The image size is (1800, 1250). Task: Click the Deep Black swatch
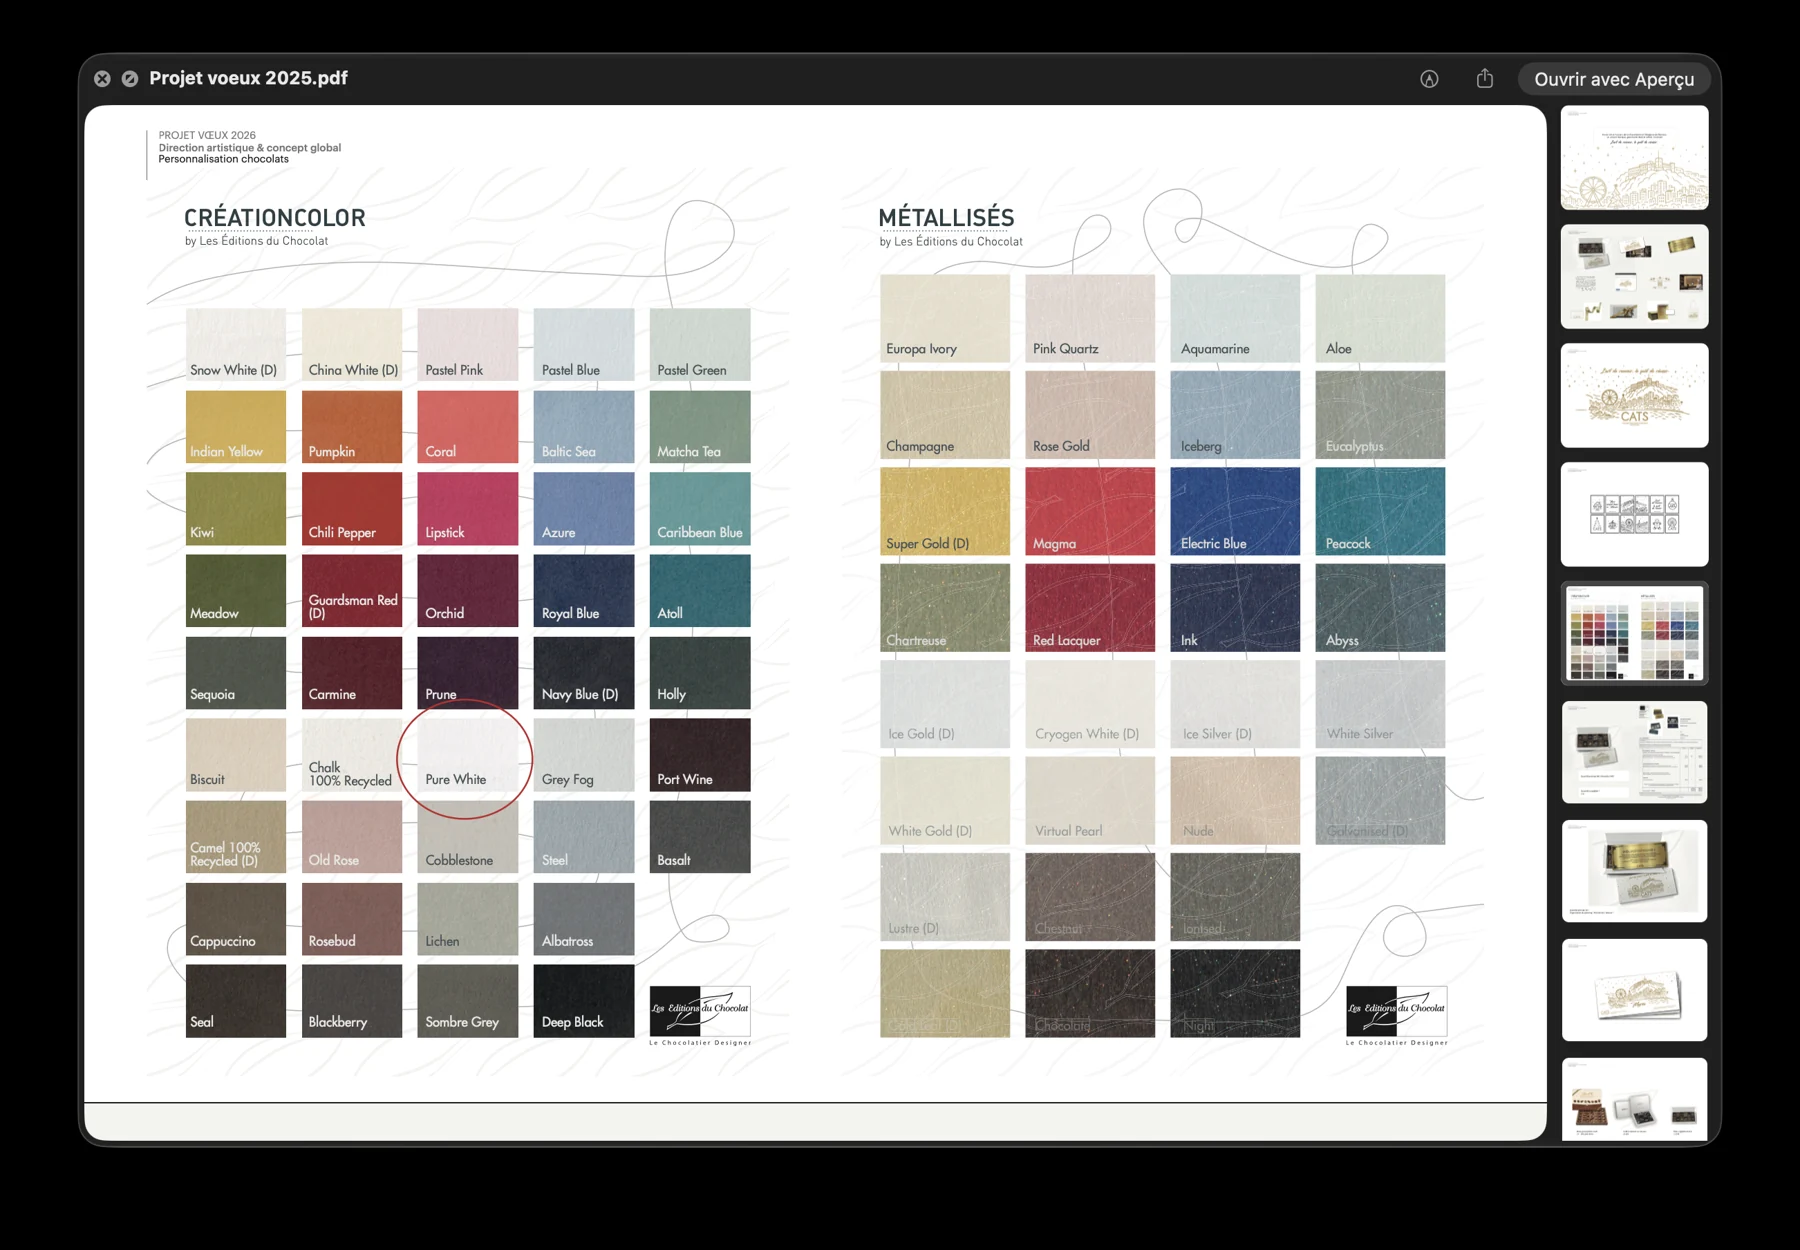[x=584, y=1001]
